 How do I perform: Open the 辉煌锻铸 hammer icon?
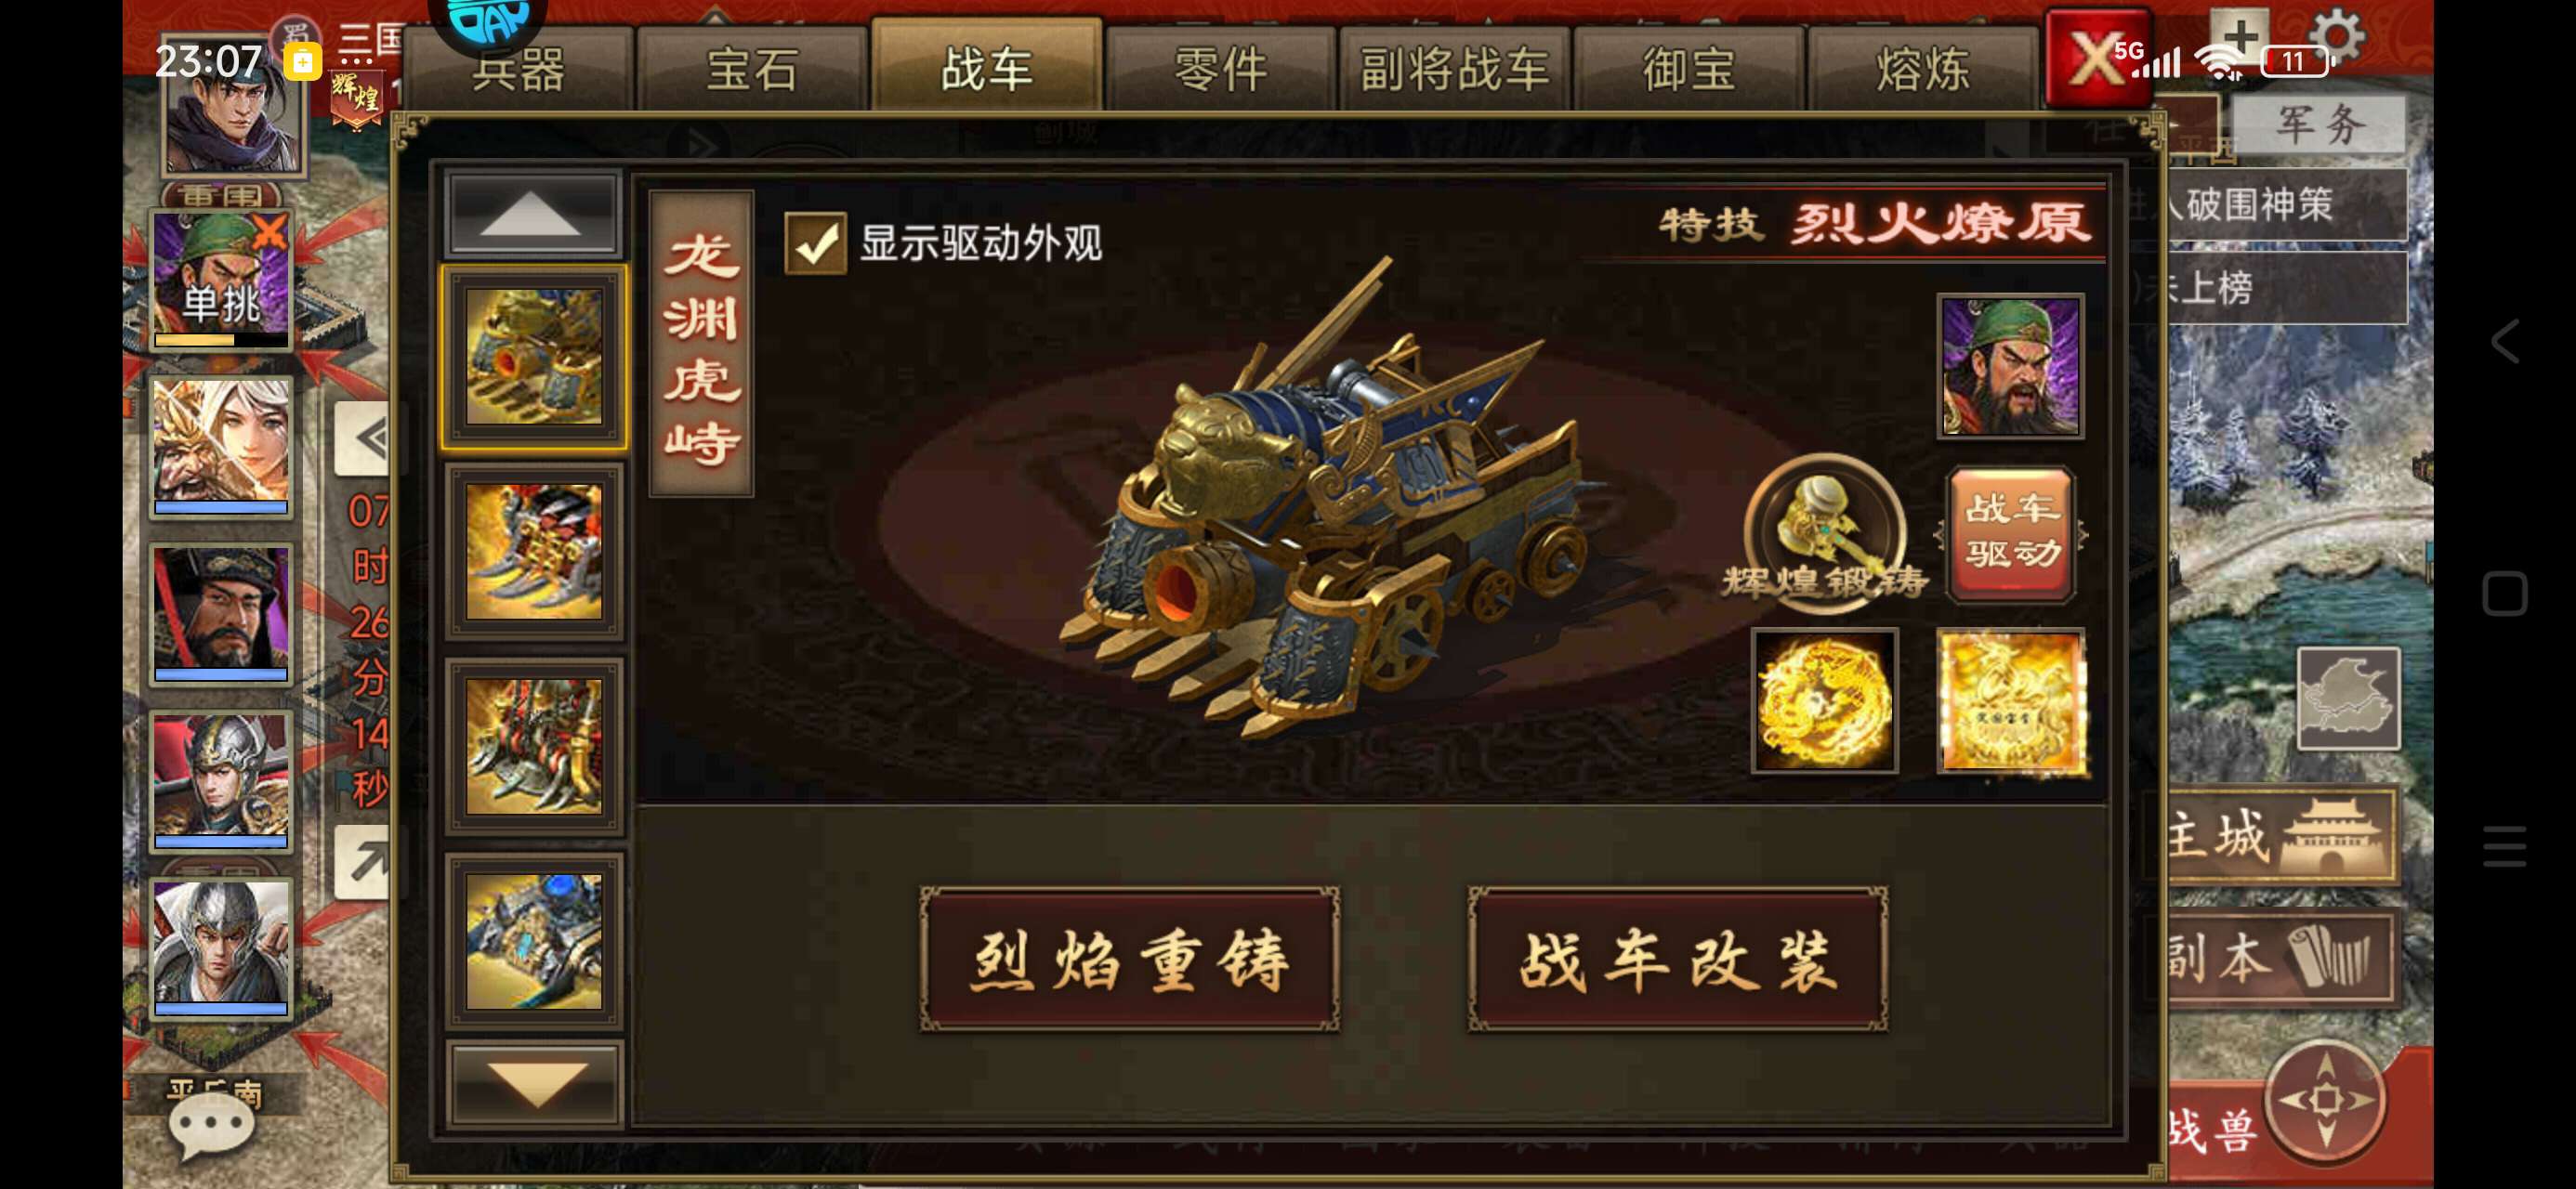coord(1824,531)
